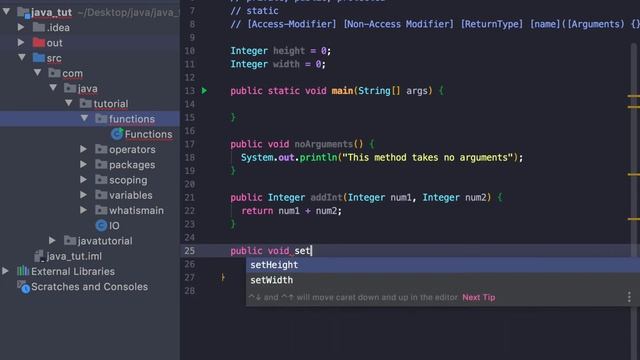Viewport: 640px width, 360px height.
Task: Click the green run gutter arrow
Action: click(x=204, y=91)
